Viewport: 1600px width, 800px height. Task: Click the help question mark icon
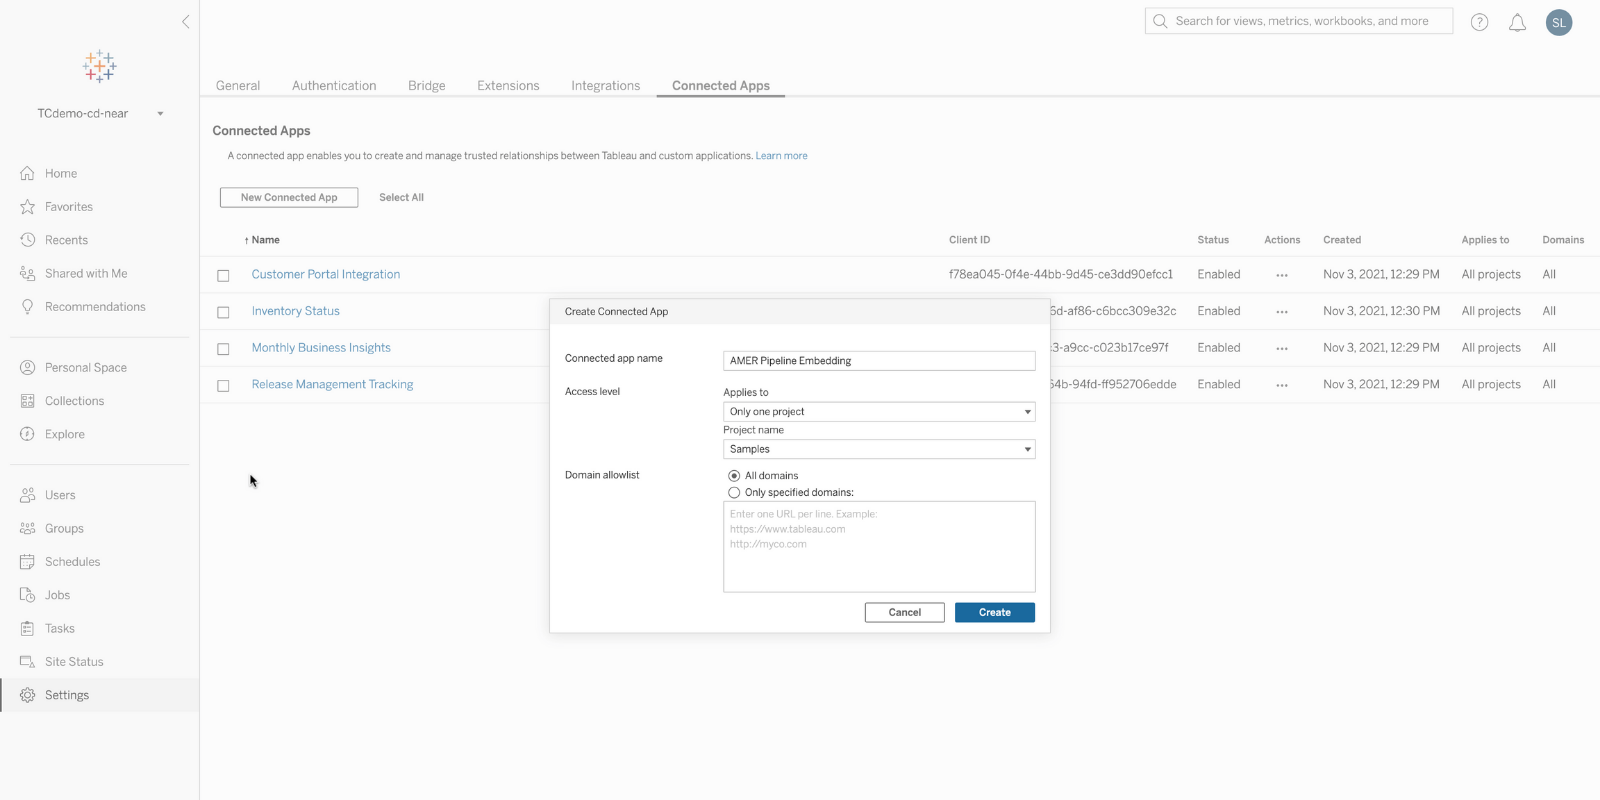pyautogui.click(x=1479, y=22)
